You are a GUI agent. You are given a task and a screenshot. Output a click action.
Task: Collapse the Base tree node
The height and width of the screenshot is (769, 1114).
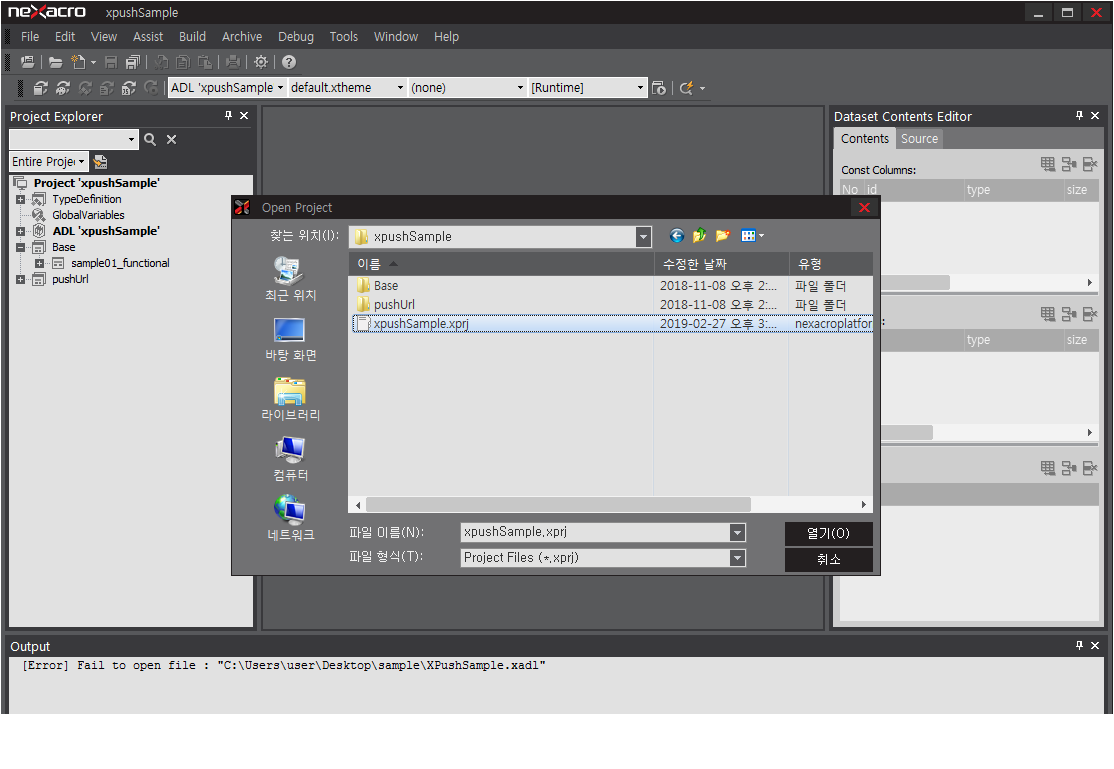click(x=21, y=247)
